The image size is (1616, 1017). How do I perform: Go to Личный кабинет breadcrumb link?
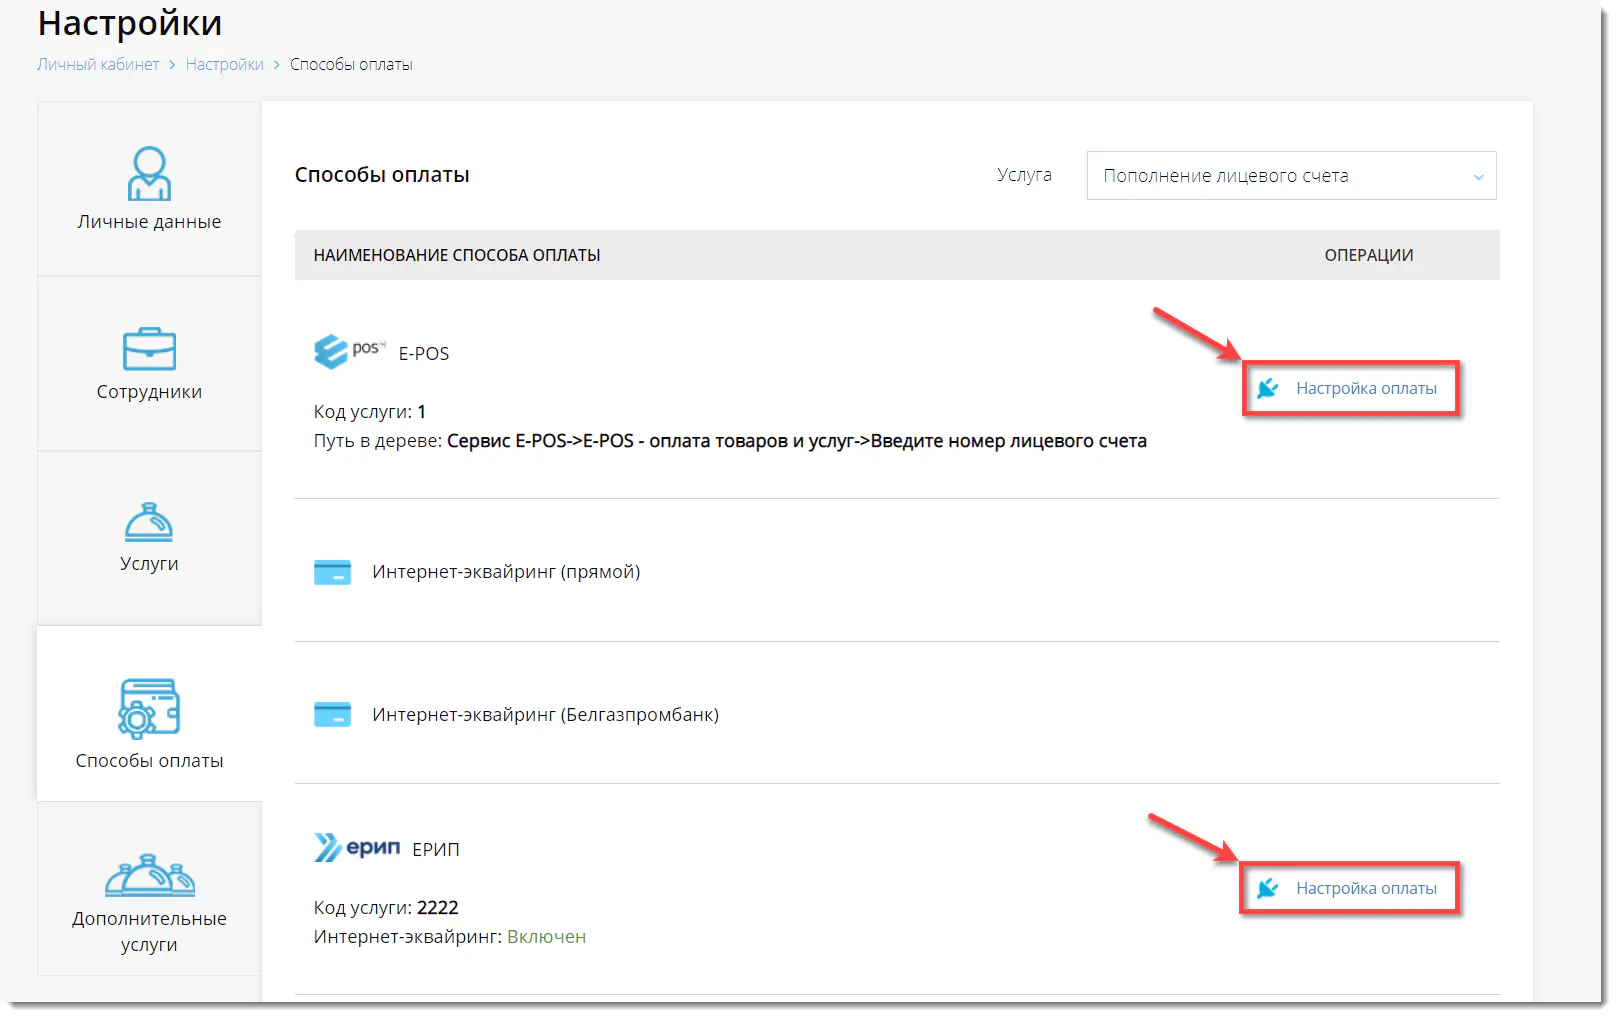(x=98, y=64)
